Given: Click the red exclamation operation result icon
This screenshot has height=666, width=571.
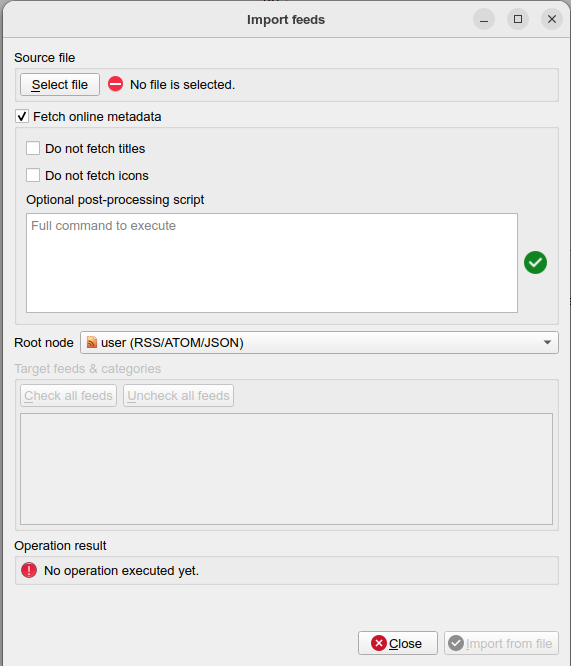Looking at the screenshot, I should (29, 570).
